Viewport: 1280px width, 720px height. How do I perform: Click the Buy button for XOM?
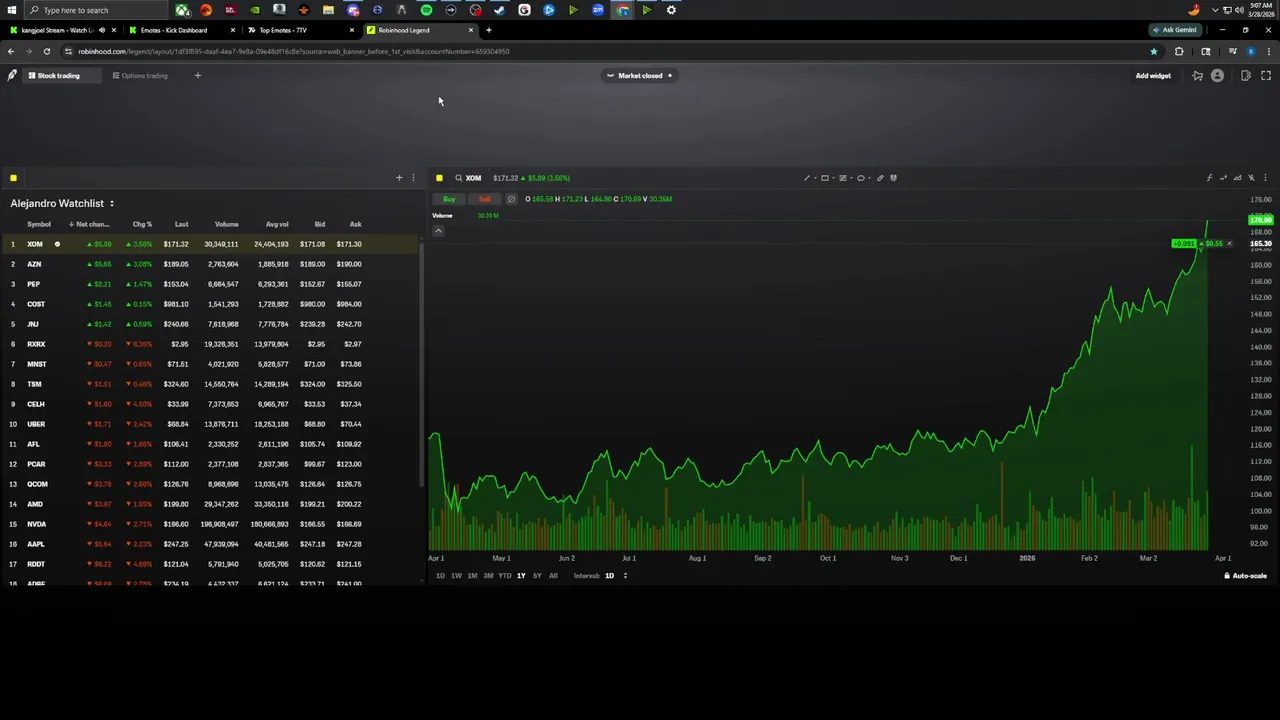[x=449, y=199]
